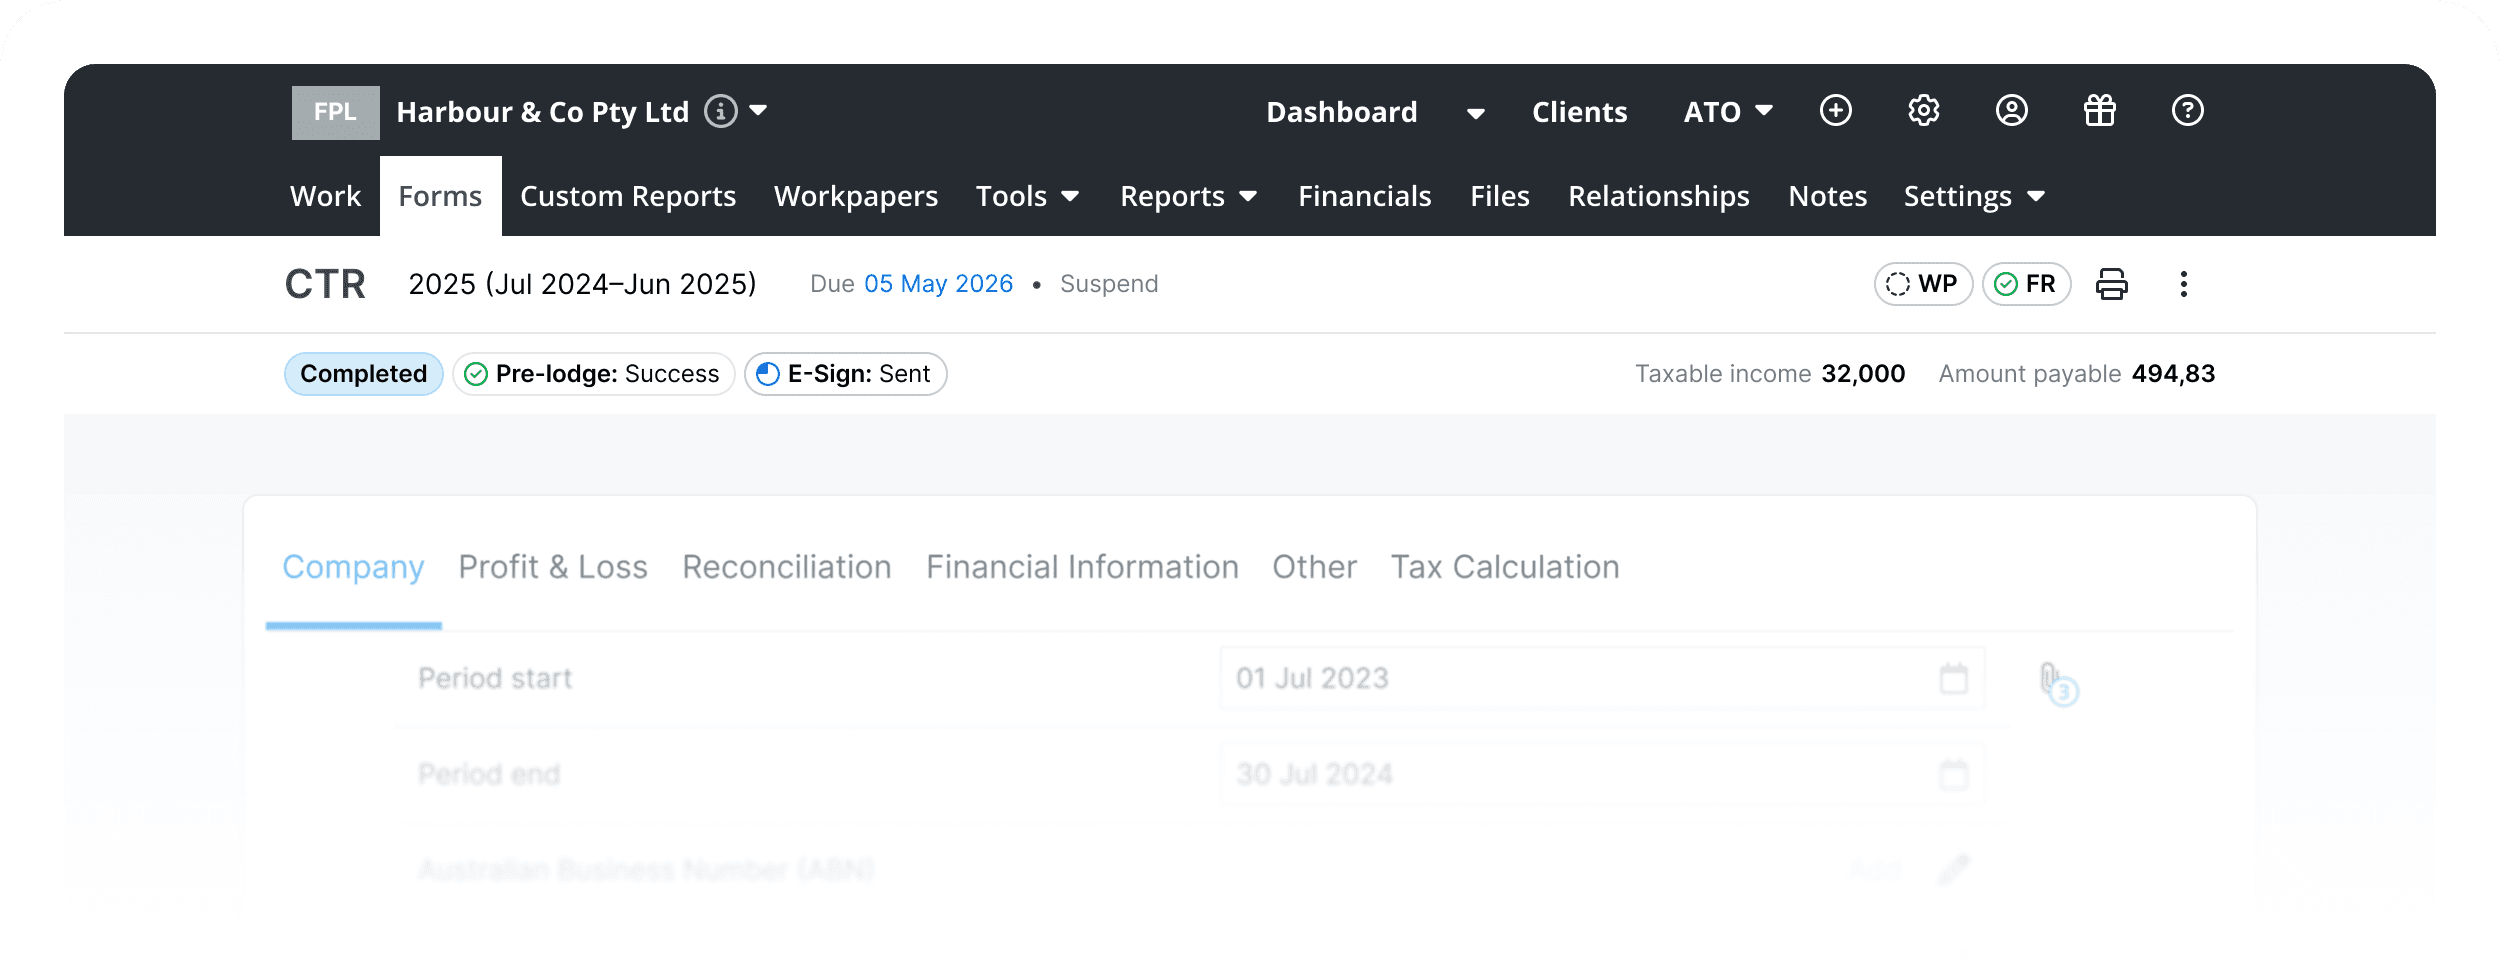Click the FR financial report status pill
Viewport: 2500px width, 966px height.
point(2026,284)
